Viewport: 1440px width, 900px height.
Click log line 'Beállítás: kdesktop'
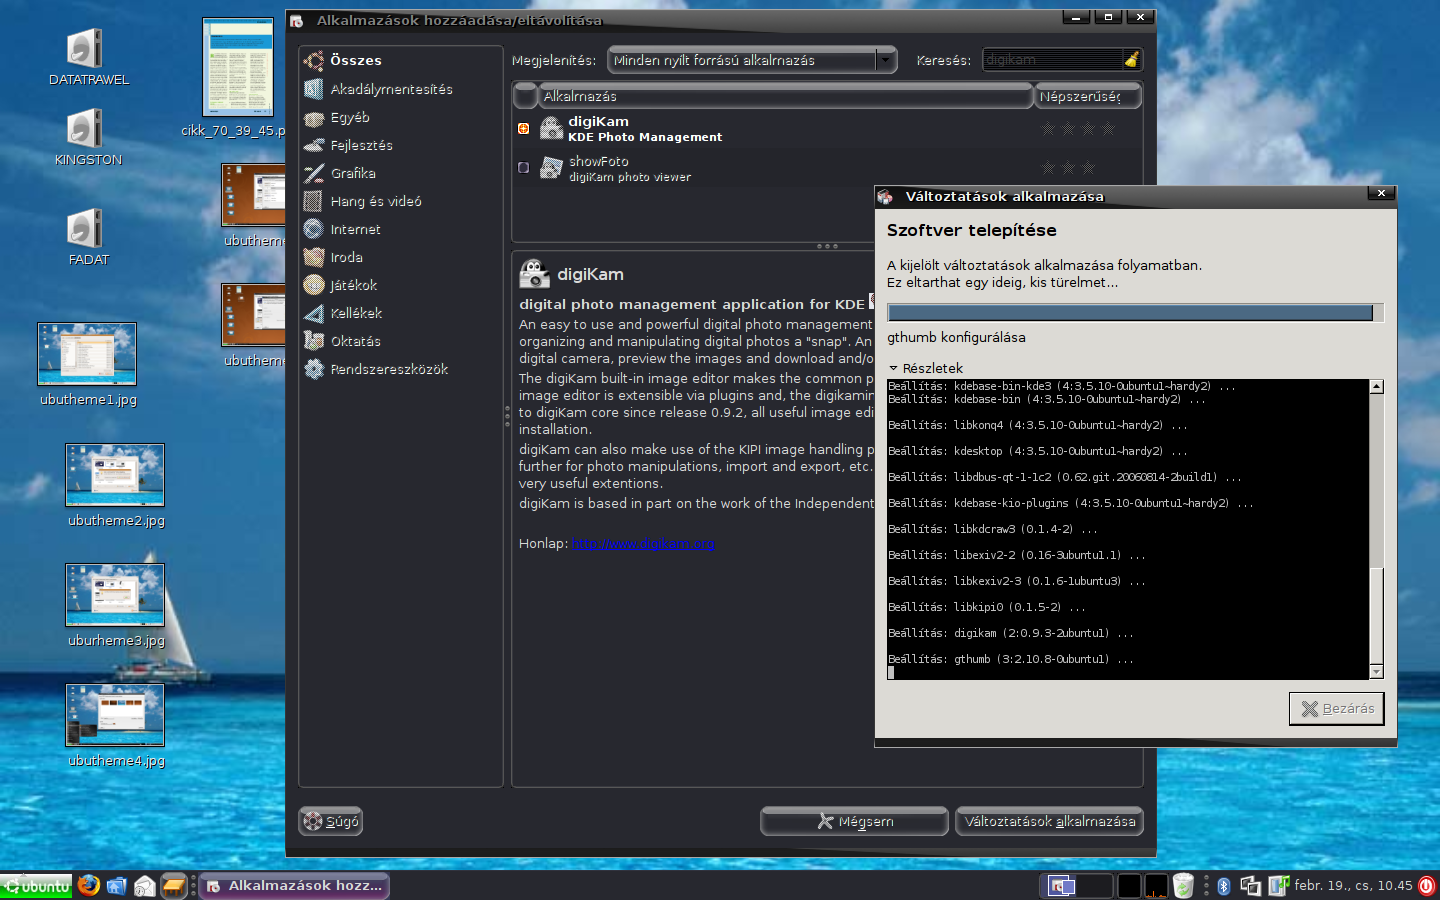pos(1038,451)
